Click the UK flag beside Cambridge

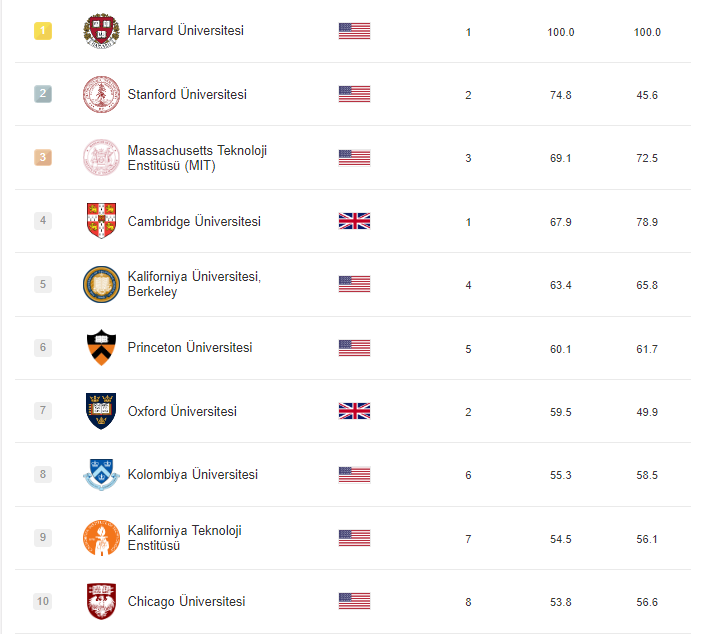coord(354,221)
